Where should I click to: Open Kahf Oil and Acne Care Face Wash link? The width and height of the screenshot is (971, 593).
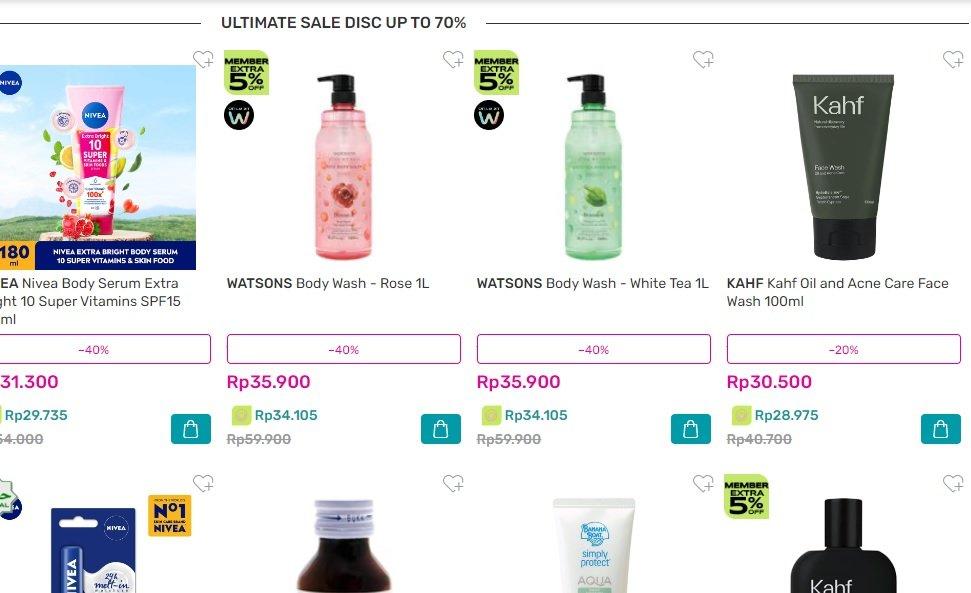[837, 292]
